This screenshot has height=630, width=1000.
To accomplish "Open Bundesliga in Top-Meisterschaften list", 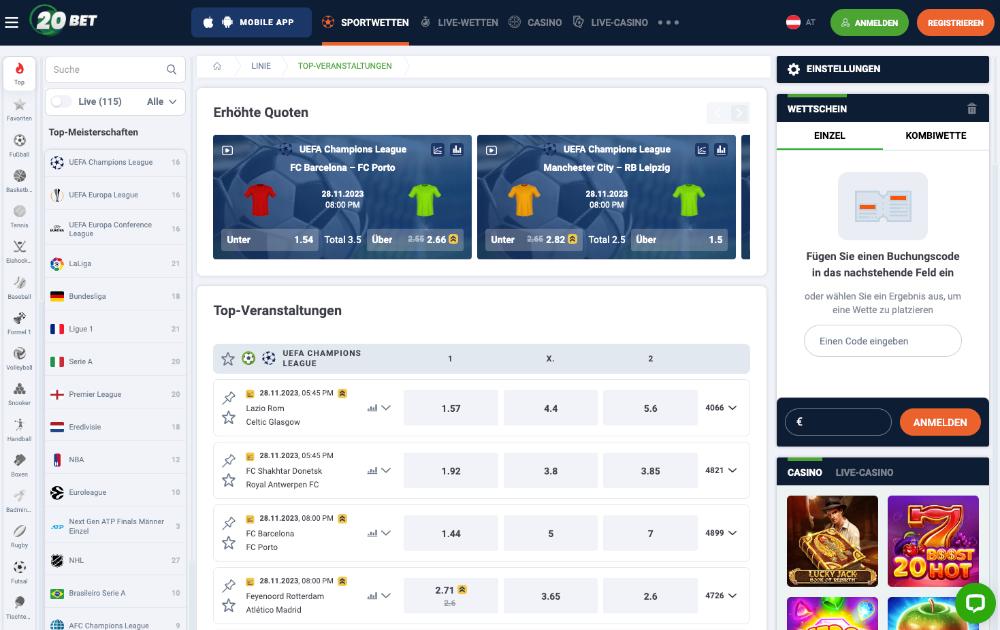I will pos(115,297).
